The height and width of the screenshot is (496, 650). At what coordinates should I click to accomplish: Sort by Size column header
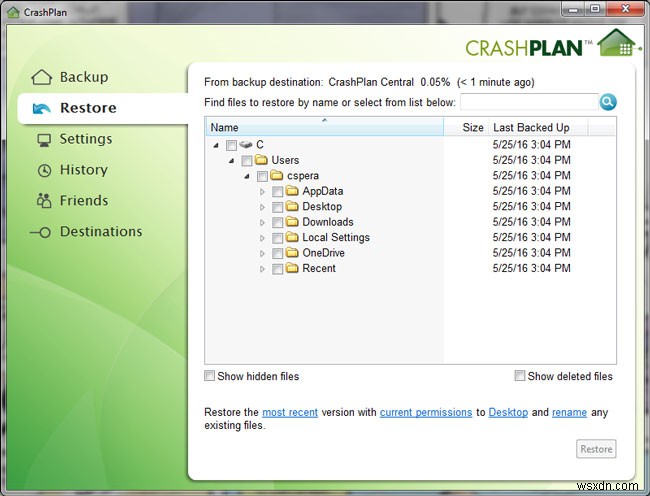click(x=466, y=127)
